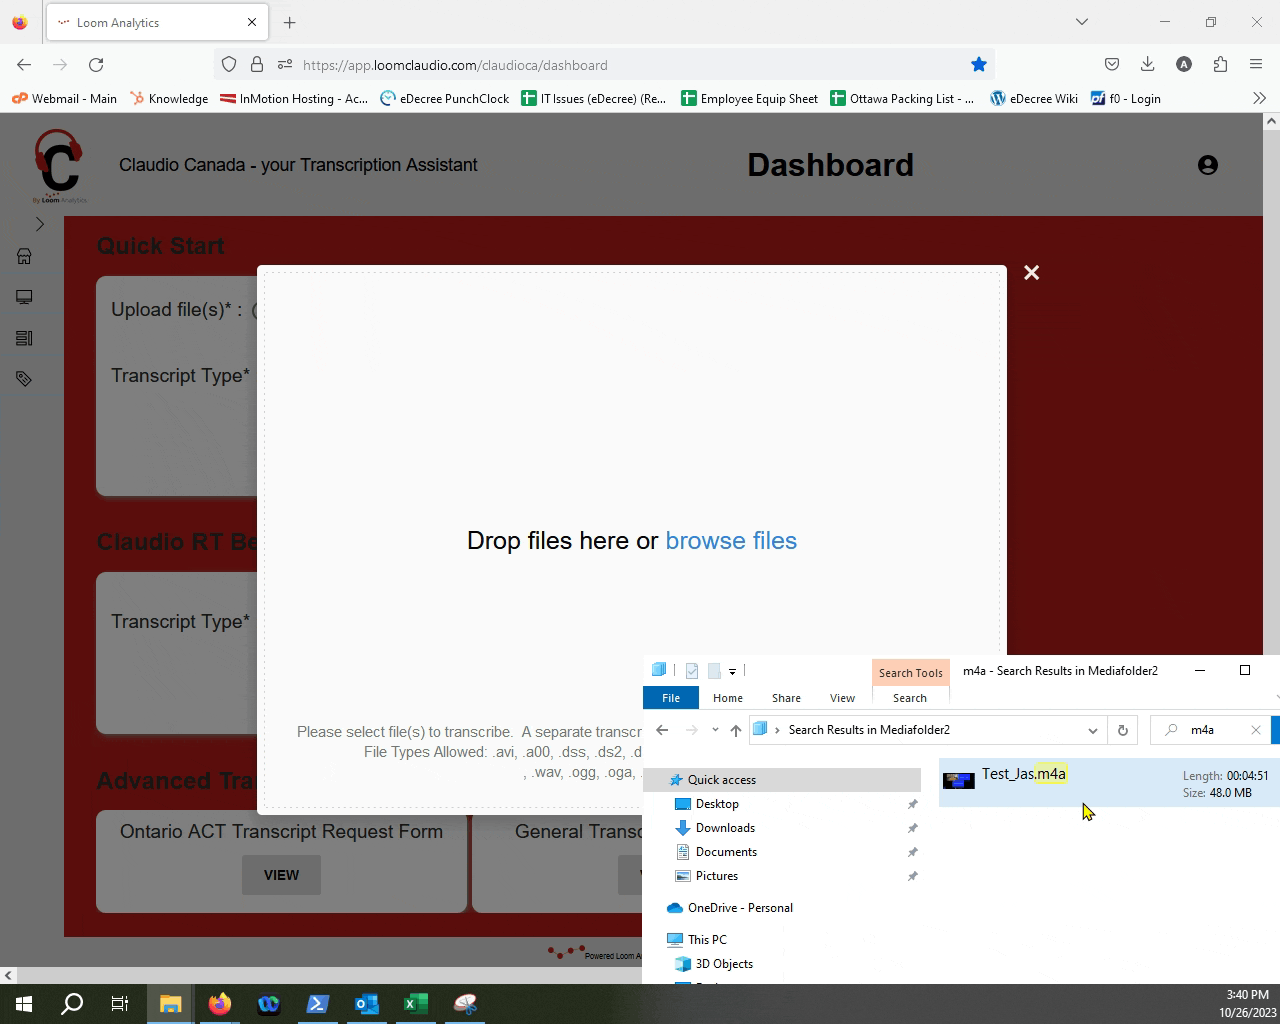Show more bookmarks chevron
Viewport: 1280px width, 1024px height.
click(x=1259, y=98)
